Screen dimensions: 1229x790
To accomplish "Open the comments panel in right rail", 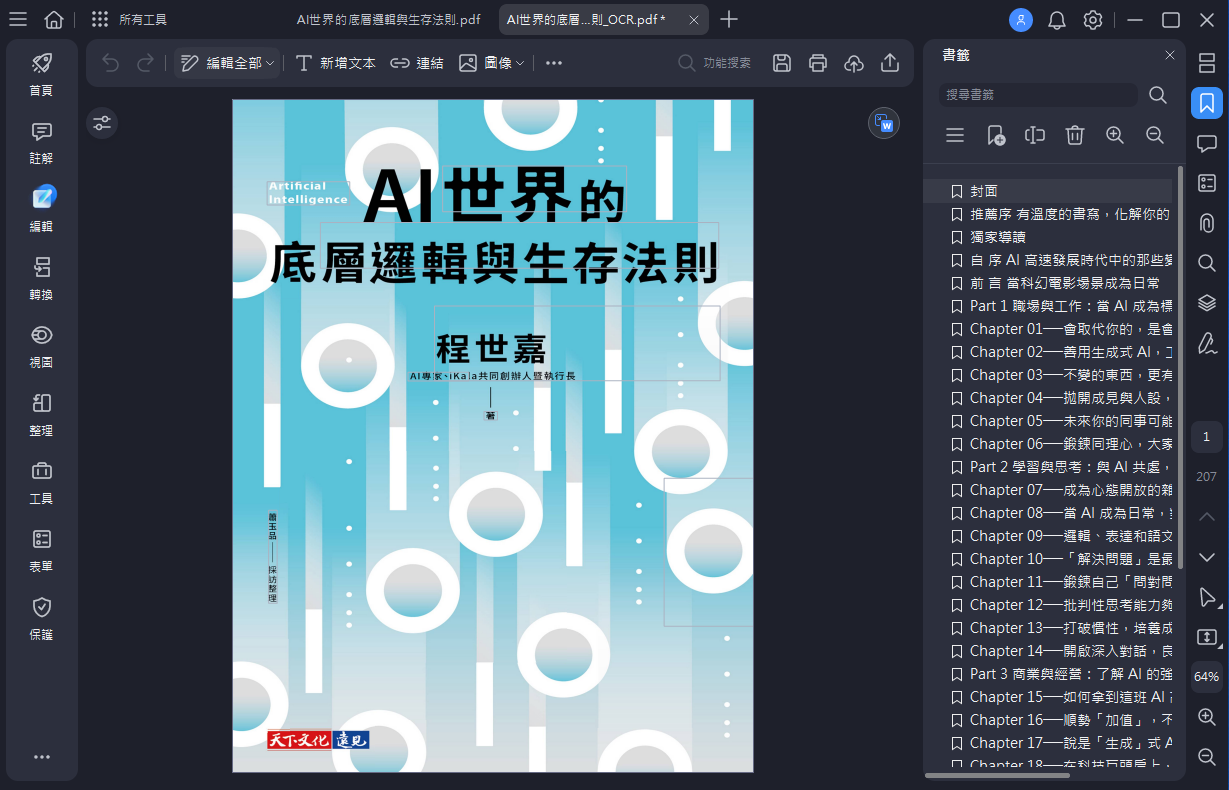I will click(x=1207, y=143).
